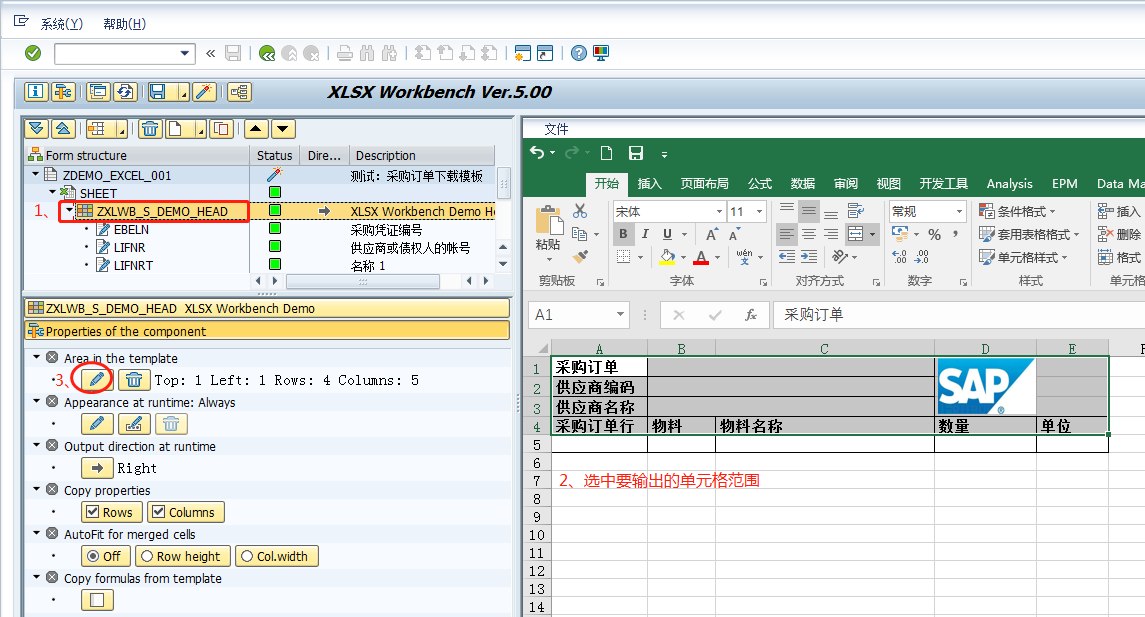Screen dimensions: 1145x617
Task: Click the trash delete node icon in tree toolbar
Action: 150,129
